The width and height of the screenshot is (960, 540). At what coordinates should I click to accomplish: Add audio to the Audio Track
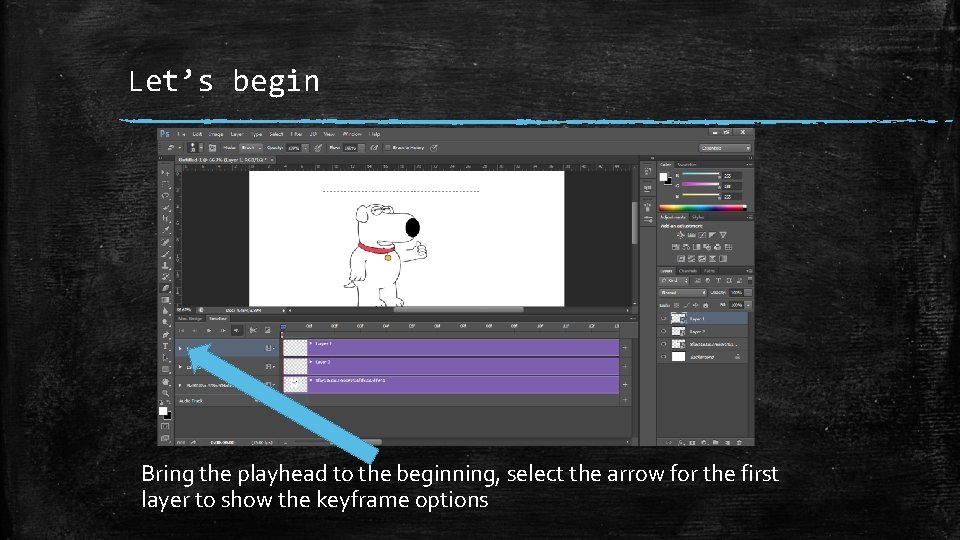pyautogui.click(x=625, y=400)
